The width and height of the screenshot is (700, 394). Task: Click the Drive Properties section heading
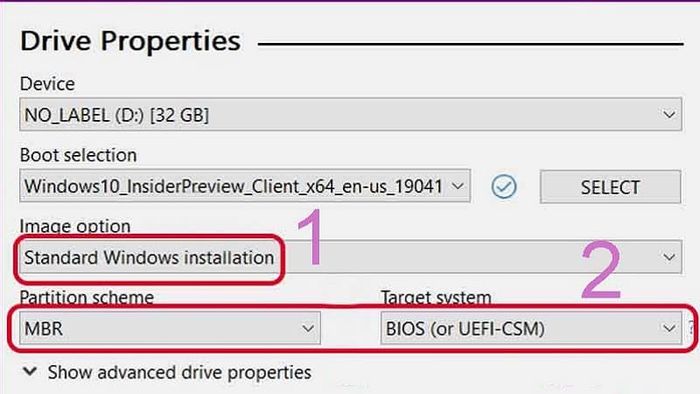pyautogui.click(x=130, y=41)
